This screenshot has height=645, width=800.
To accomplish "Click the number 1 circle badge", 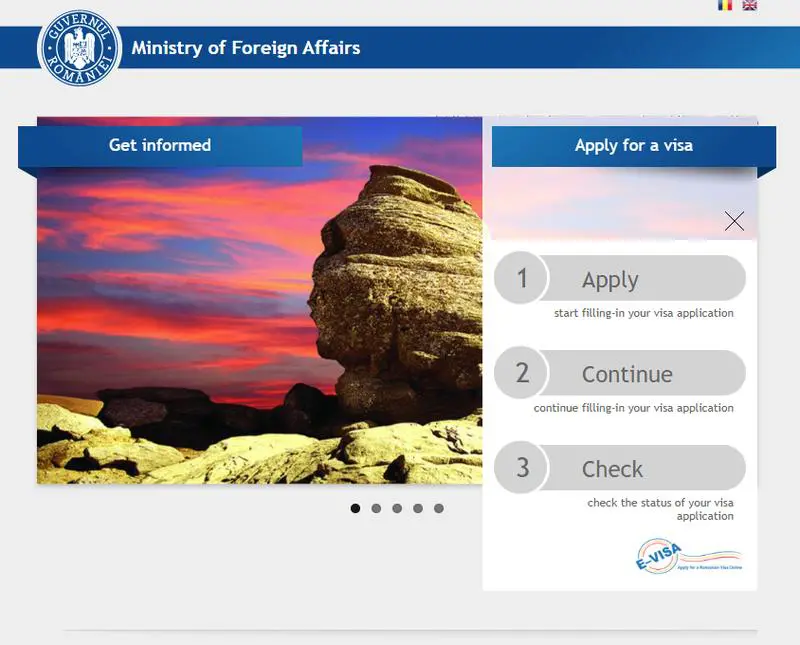I will 521,278.
